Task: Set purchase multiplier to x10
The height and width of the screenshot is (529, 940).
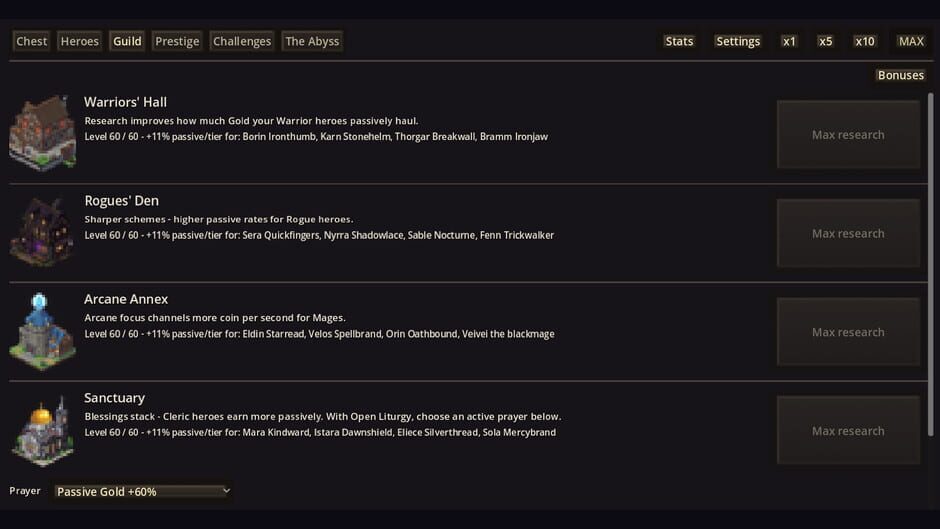Action: tap(865, 41)
